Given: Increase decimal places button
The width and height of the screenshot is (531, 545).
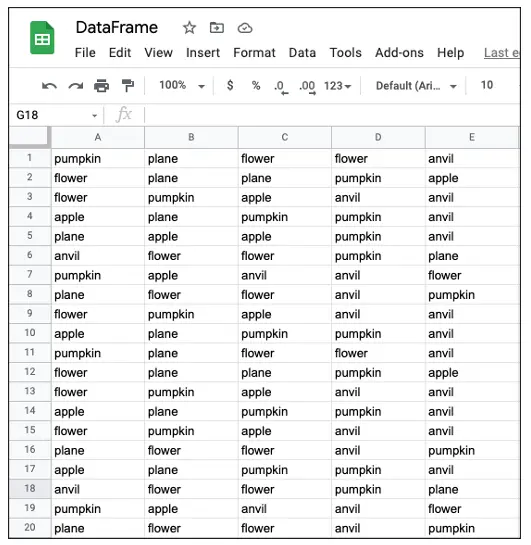Looking at the screenshot, I should click(307, 87).
